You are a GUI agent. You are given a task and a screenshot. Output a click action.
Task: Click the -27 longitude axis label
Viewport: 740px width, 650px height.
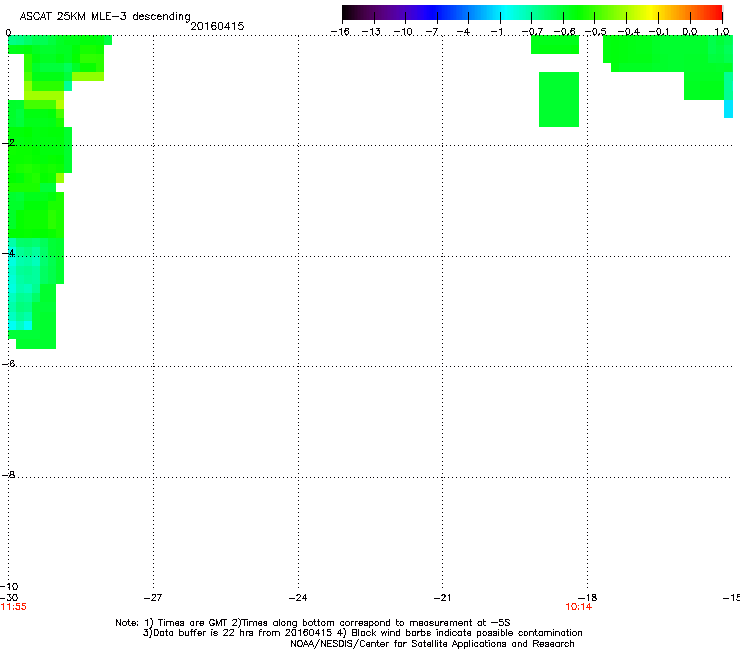153,597
